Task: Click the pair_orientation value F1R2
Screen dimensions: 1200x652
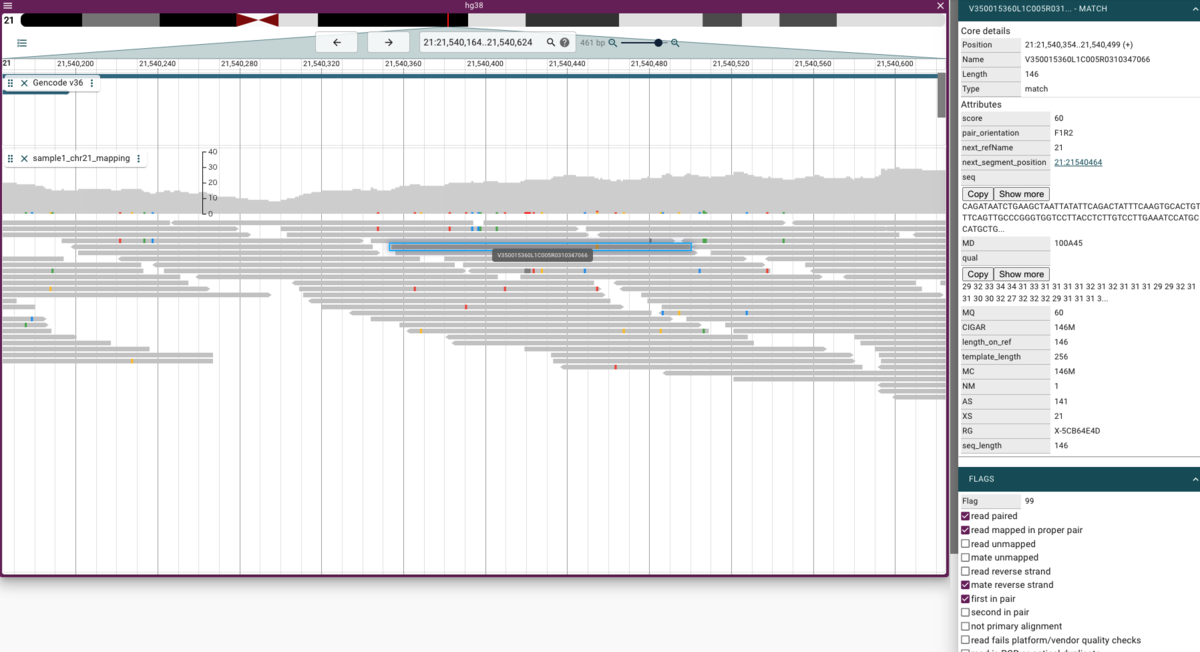Action: [x=1064, y=133]
